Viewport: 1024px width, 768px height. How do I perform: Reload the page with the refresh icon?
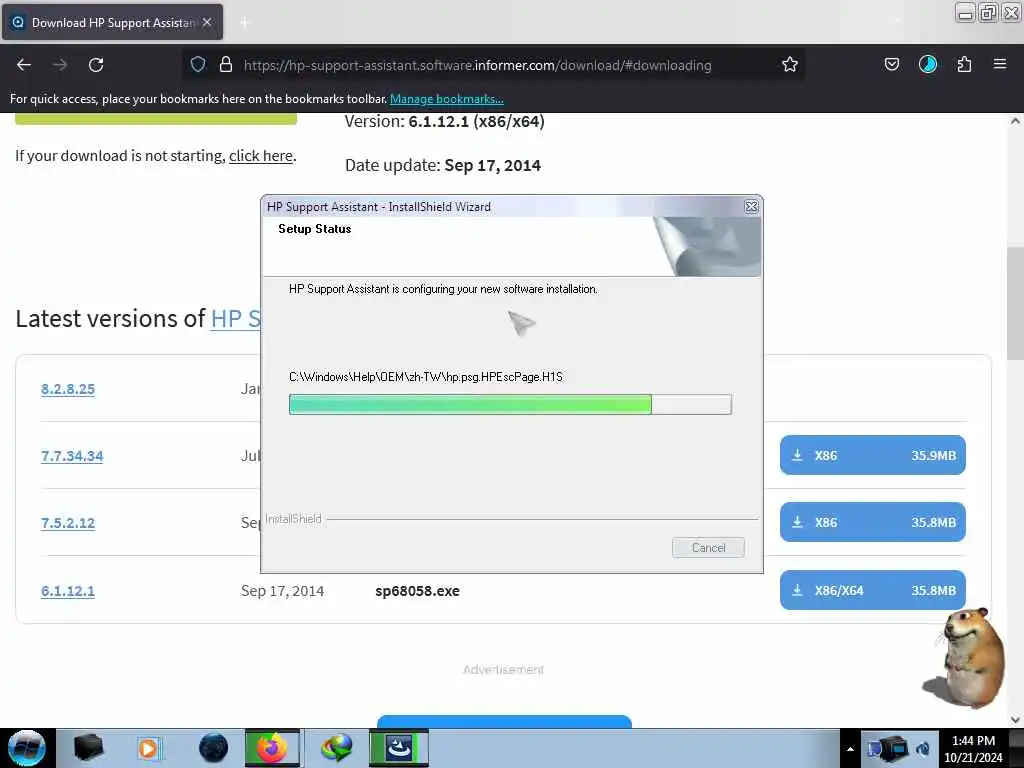tap(96, 65)
